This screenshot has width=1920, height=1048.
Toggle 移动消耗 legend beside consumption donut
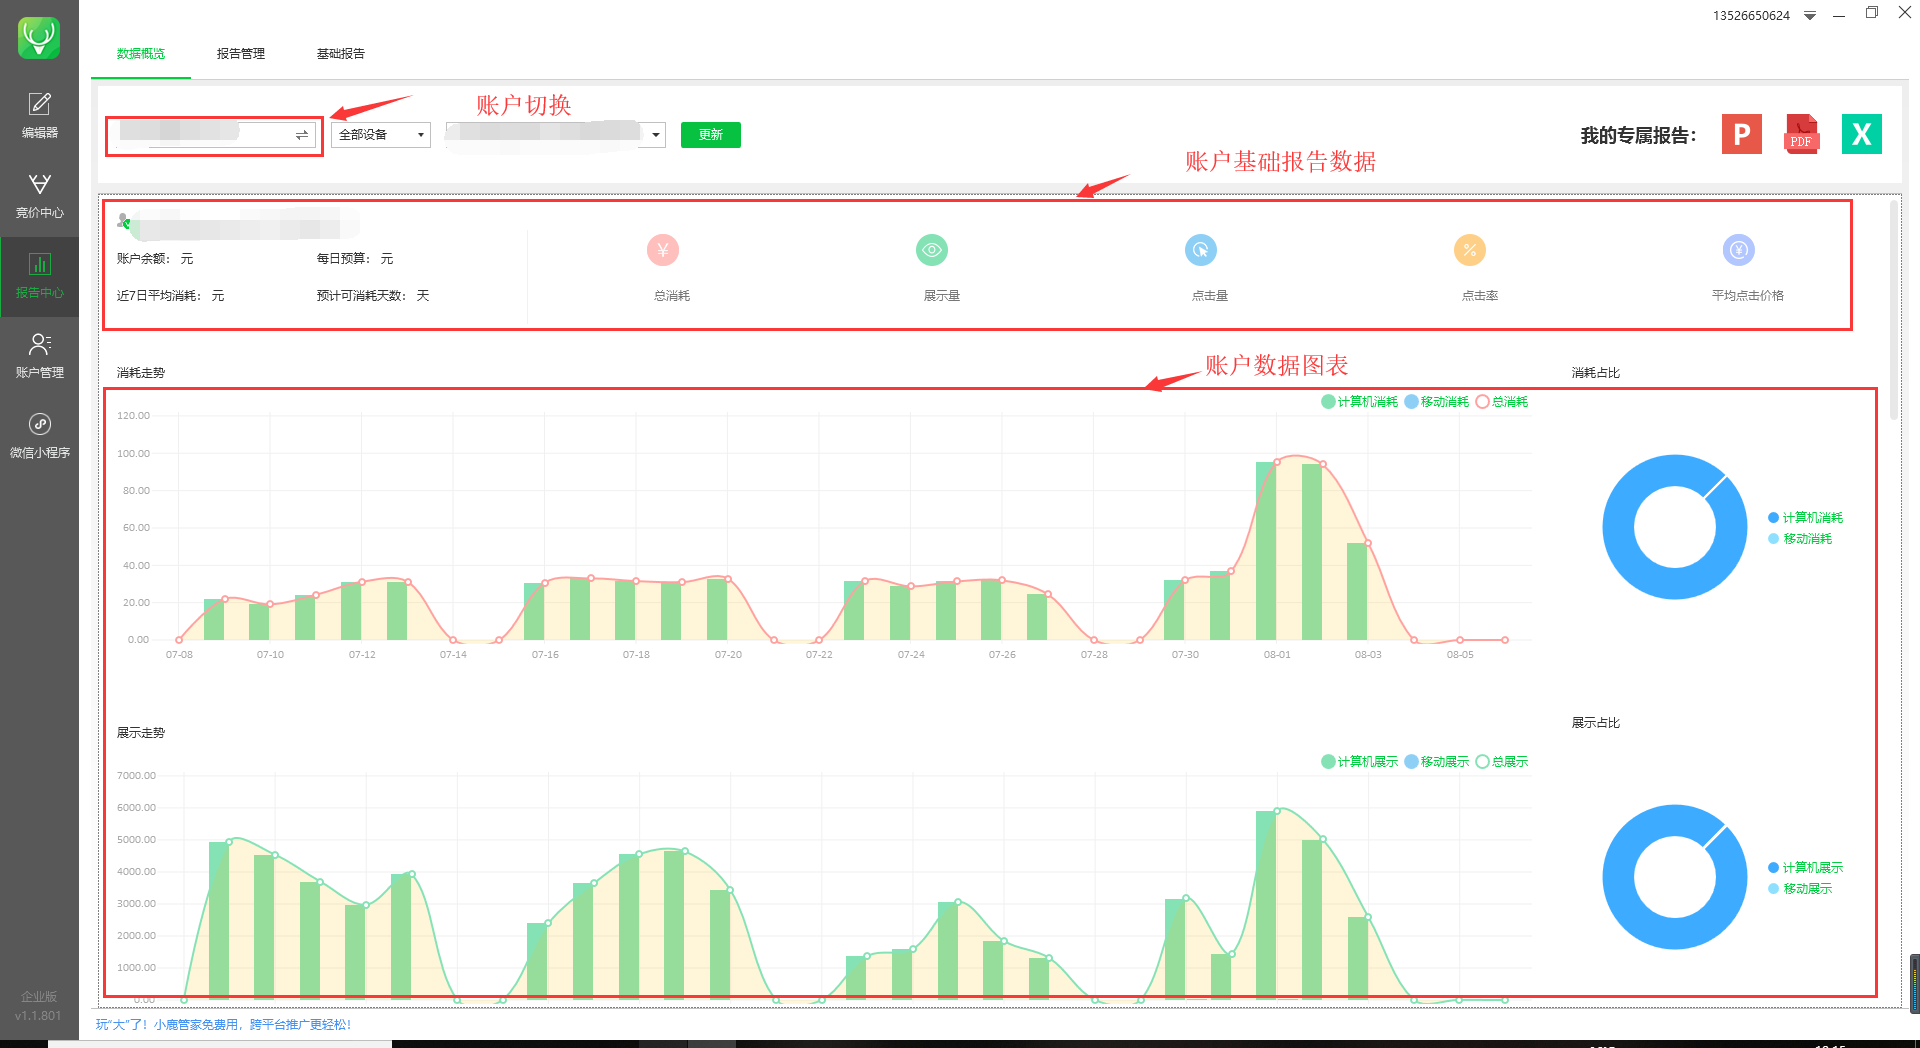(1800, 539)
